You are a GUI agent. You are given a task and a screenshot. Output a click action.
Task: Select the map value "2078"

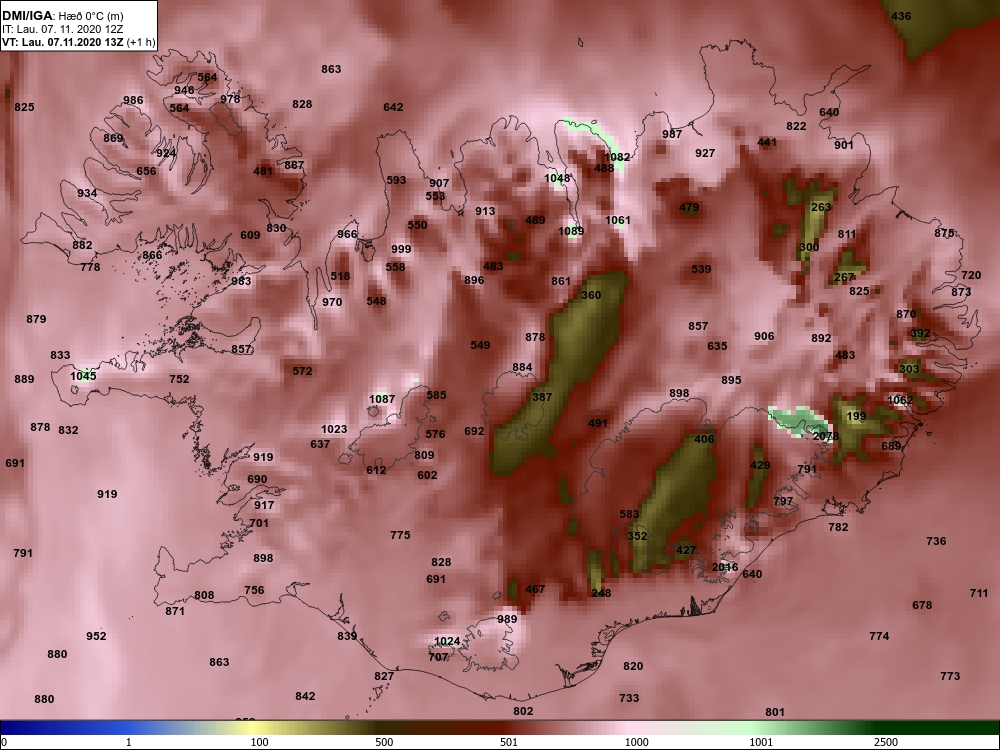tap(826, 437)
